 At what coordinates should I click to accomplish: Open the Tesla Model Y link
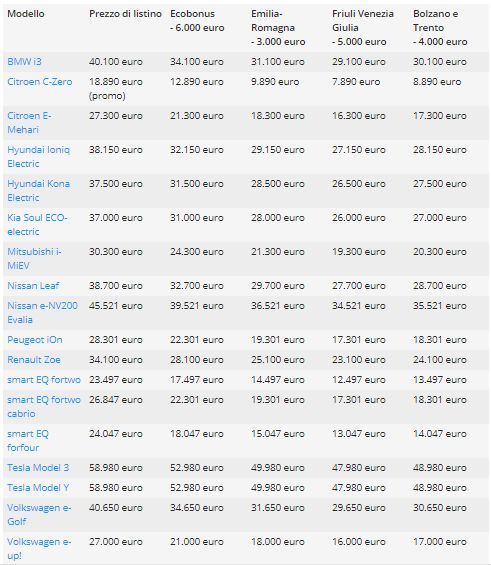coord(38,488)
